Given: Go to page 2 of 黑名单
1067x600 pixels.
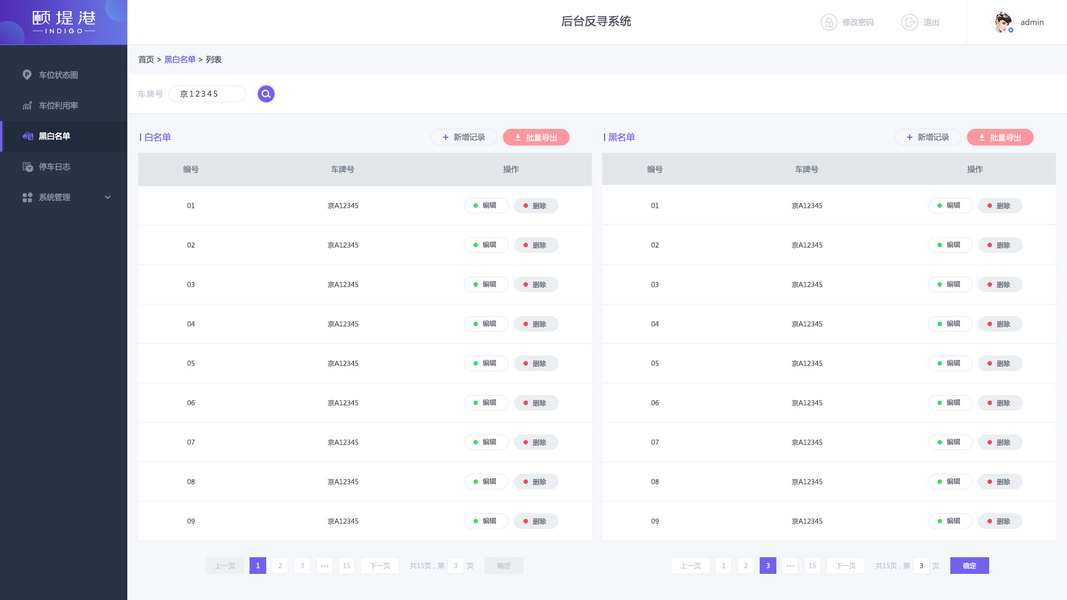Looking at the screenshot, I should (x=746, y=566).
